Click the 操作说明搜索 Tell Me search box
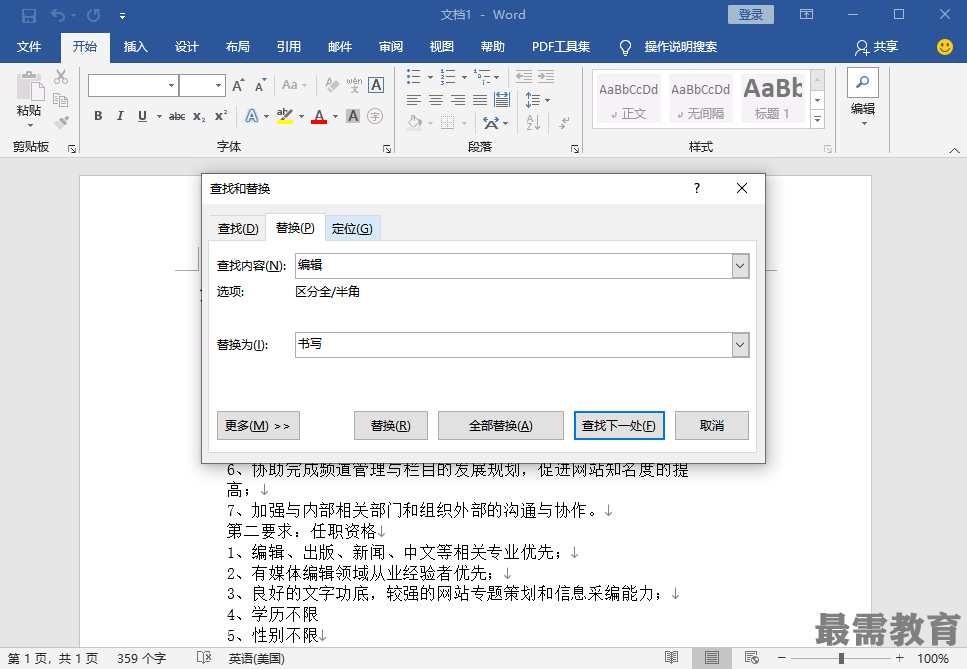The width and height of the screenshot is (967, 669). [669, 47]
